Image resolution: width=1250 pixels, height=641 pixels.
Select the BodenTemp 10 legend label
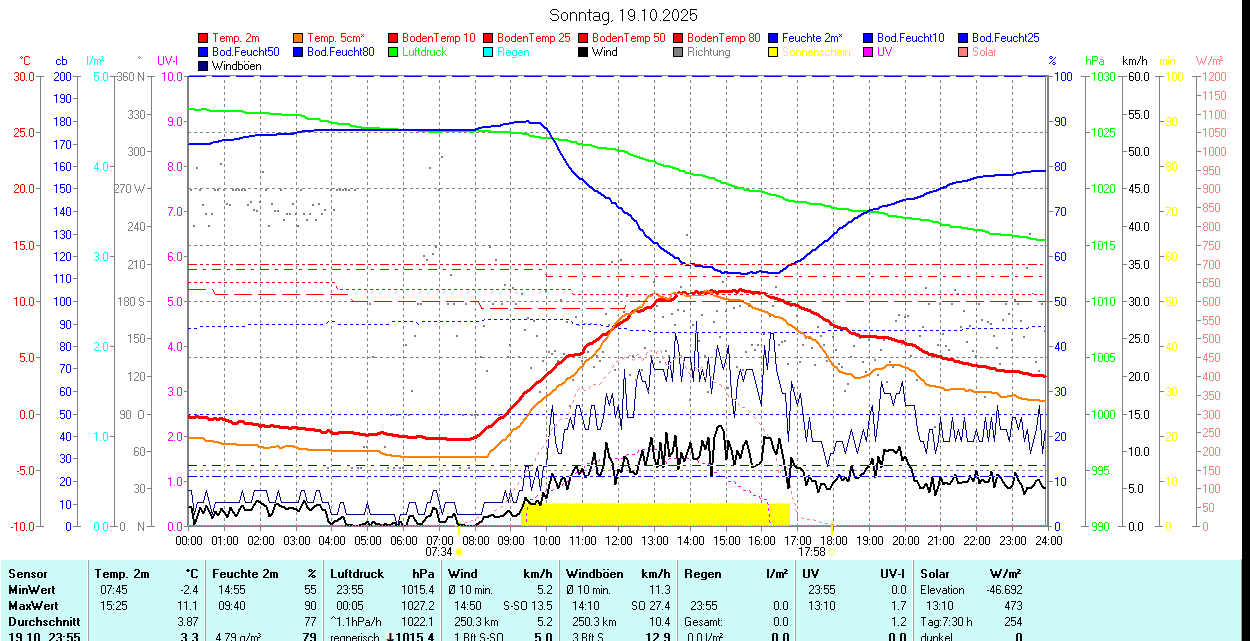(440, 38)
